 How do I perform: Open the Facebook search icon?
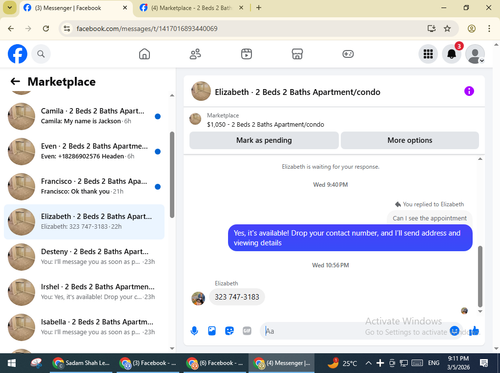(x=41, y=54)
